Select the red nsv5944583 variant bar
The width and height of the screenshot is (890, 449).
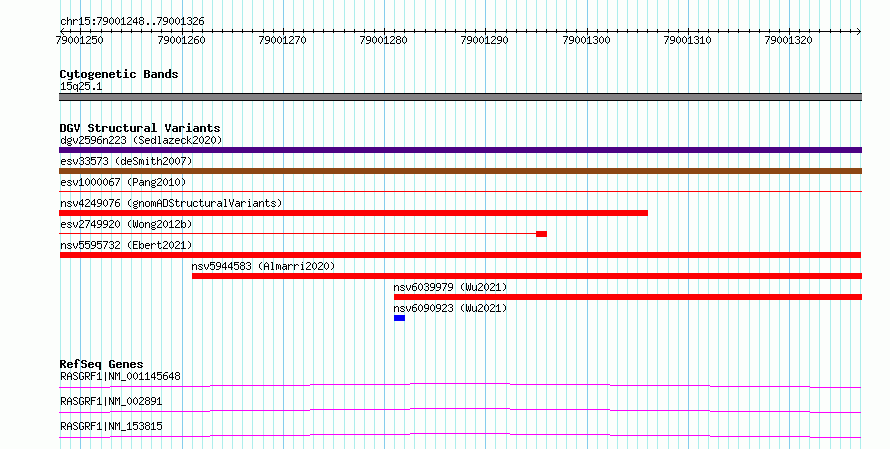(527, 276)
